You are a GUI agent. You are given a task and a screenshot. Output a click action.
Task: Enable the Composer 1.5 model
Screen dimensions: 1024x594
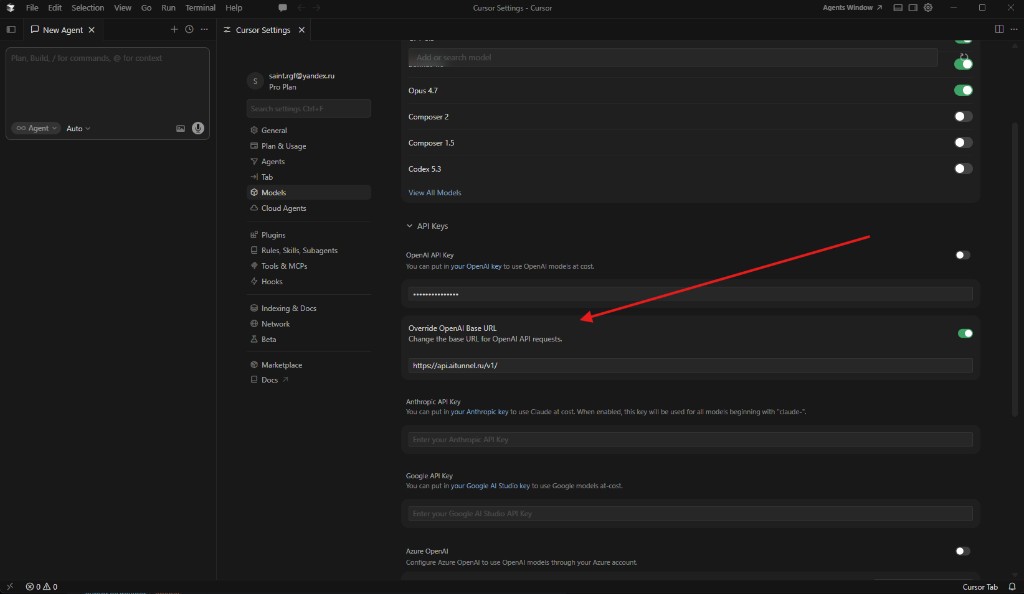pos(963,142)
